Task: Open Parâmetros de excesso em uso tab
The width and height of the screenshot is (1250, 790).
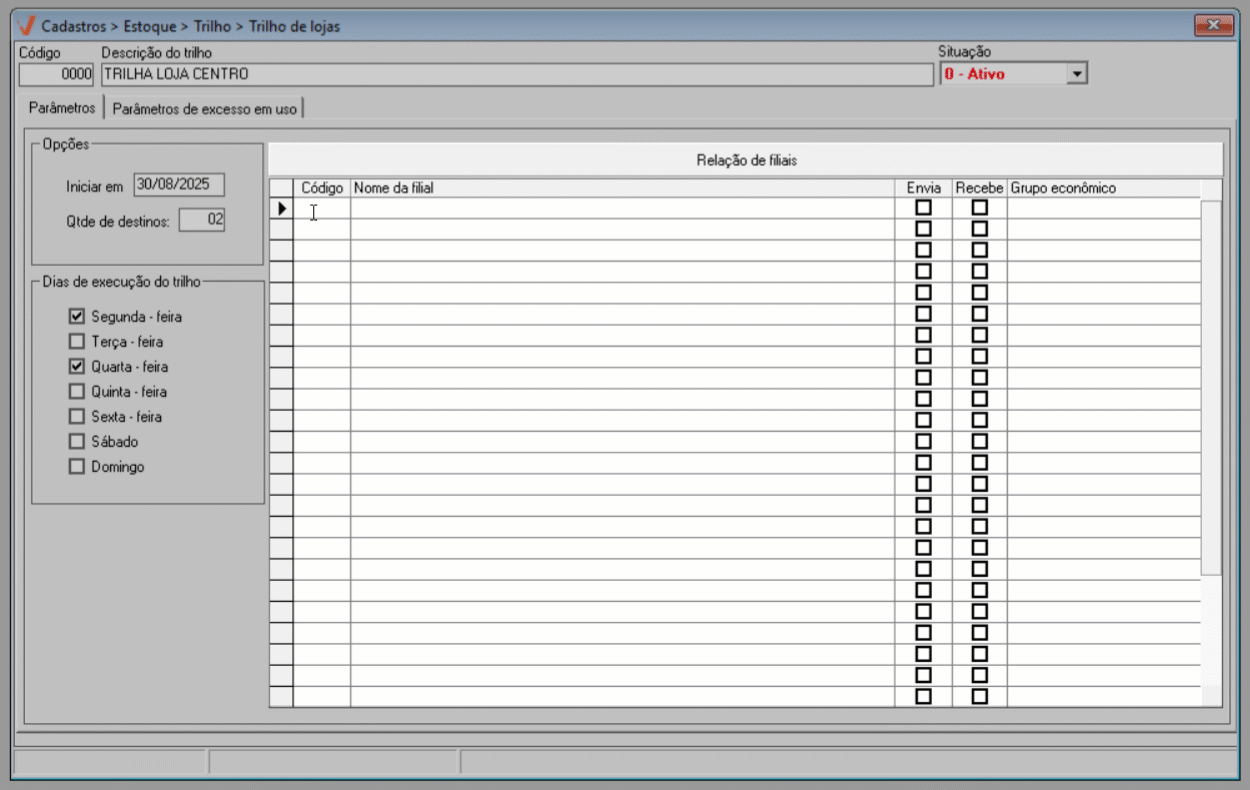Action: pos(205,108)
